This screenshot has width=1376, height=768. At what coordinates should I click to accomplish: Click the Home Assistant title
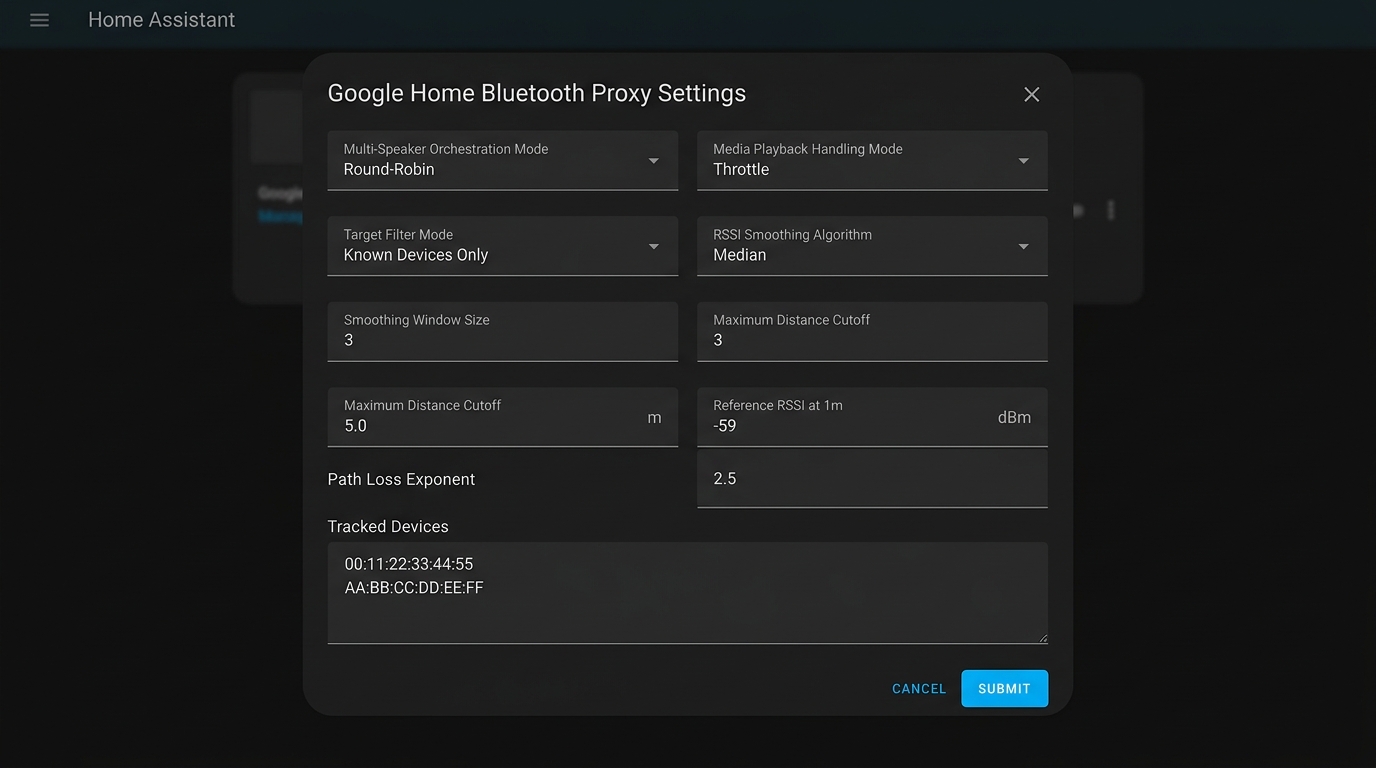(x=162, y=20)
